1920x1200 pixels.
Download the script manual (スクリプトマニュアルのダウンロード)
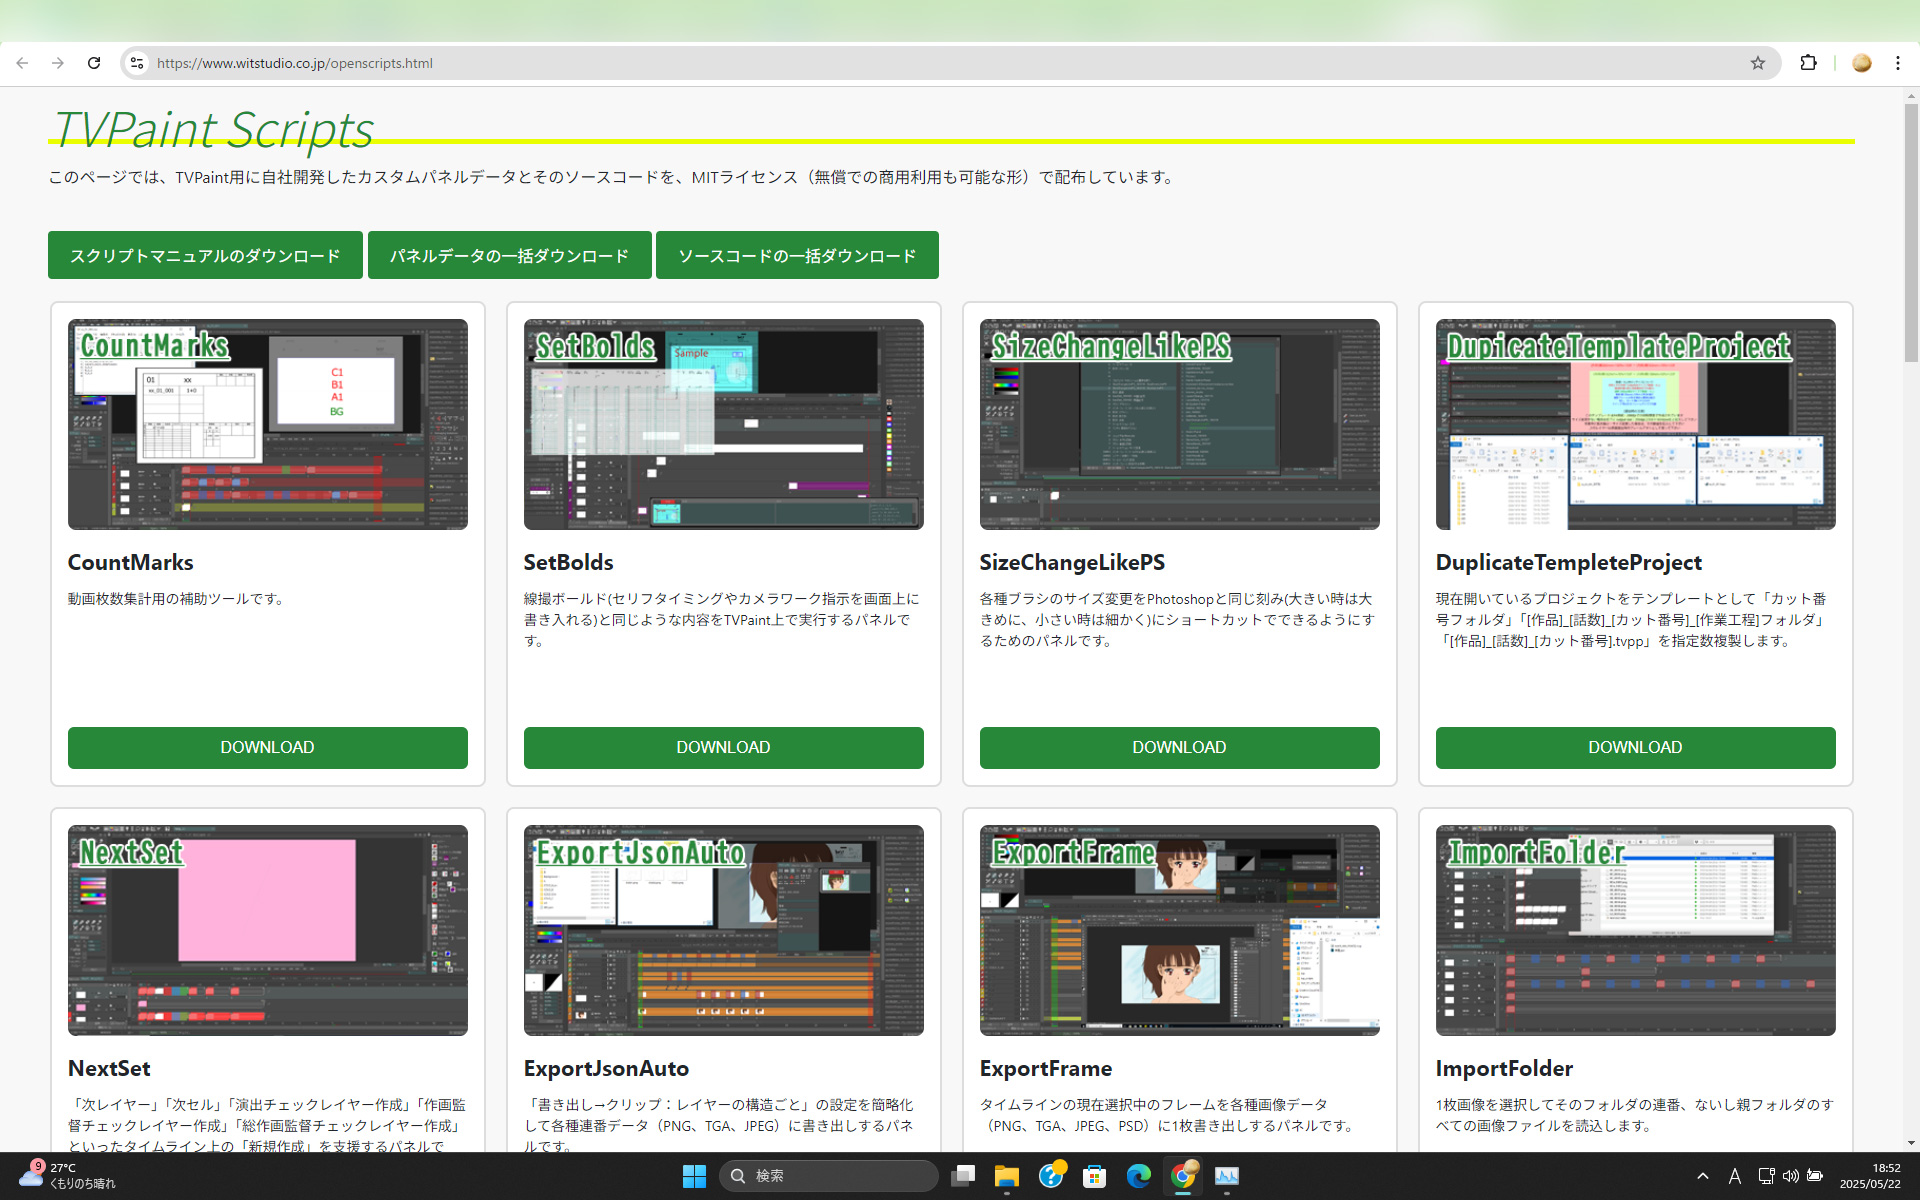pyautogui.click(x=205, y=255)
